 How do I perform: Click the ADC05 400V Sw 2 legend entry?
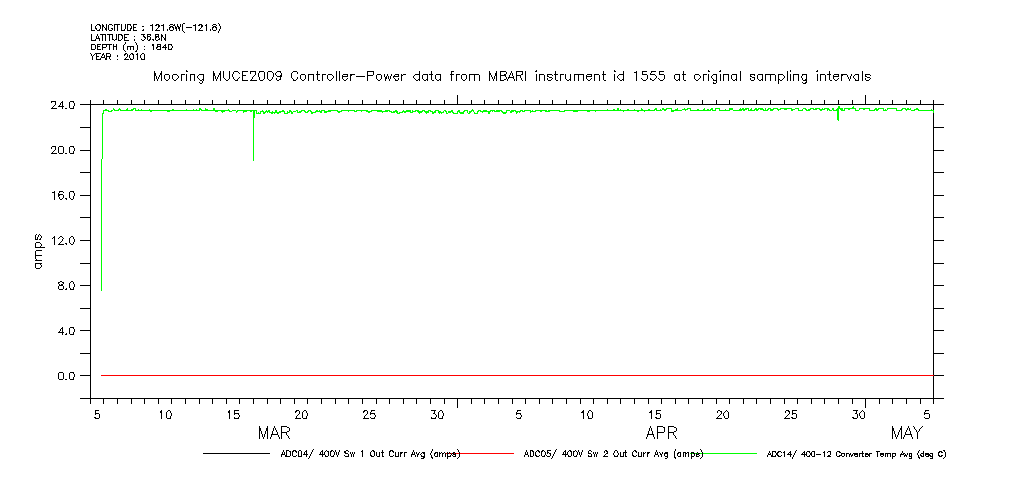pyautogui.click(x=613, y=454)
